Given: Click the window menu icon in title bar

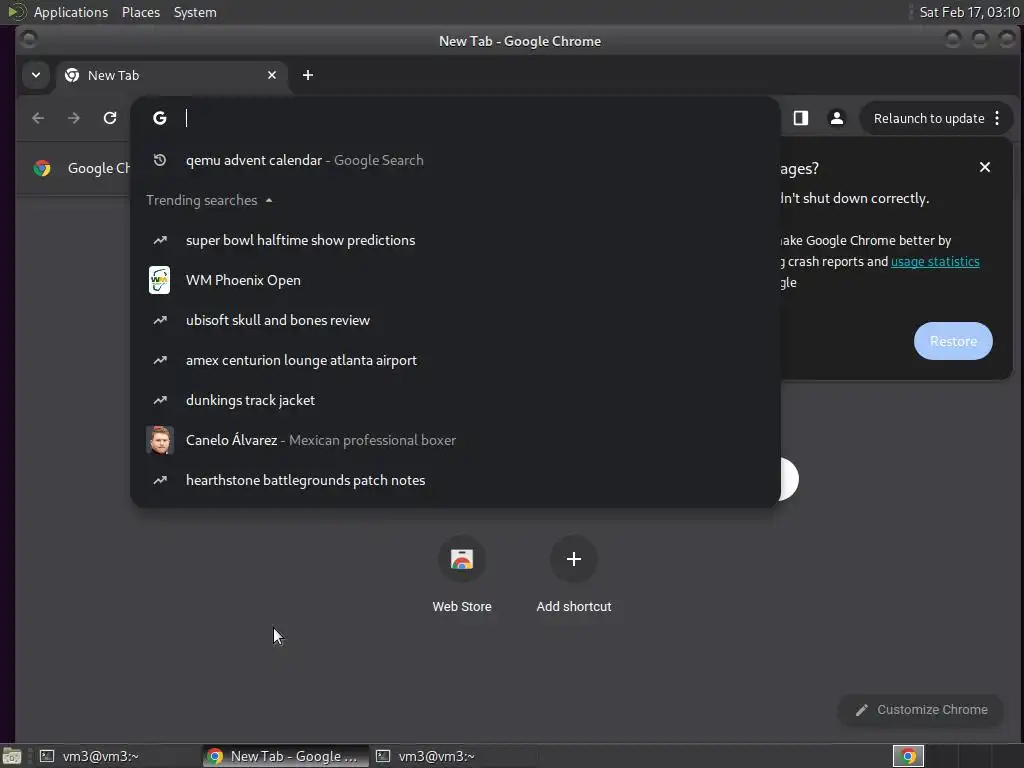Looking at the screenshot, I should point(29,40).
